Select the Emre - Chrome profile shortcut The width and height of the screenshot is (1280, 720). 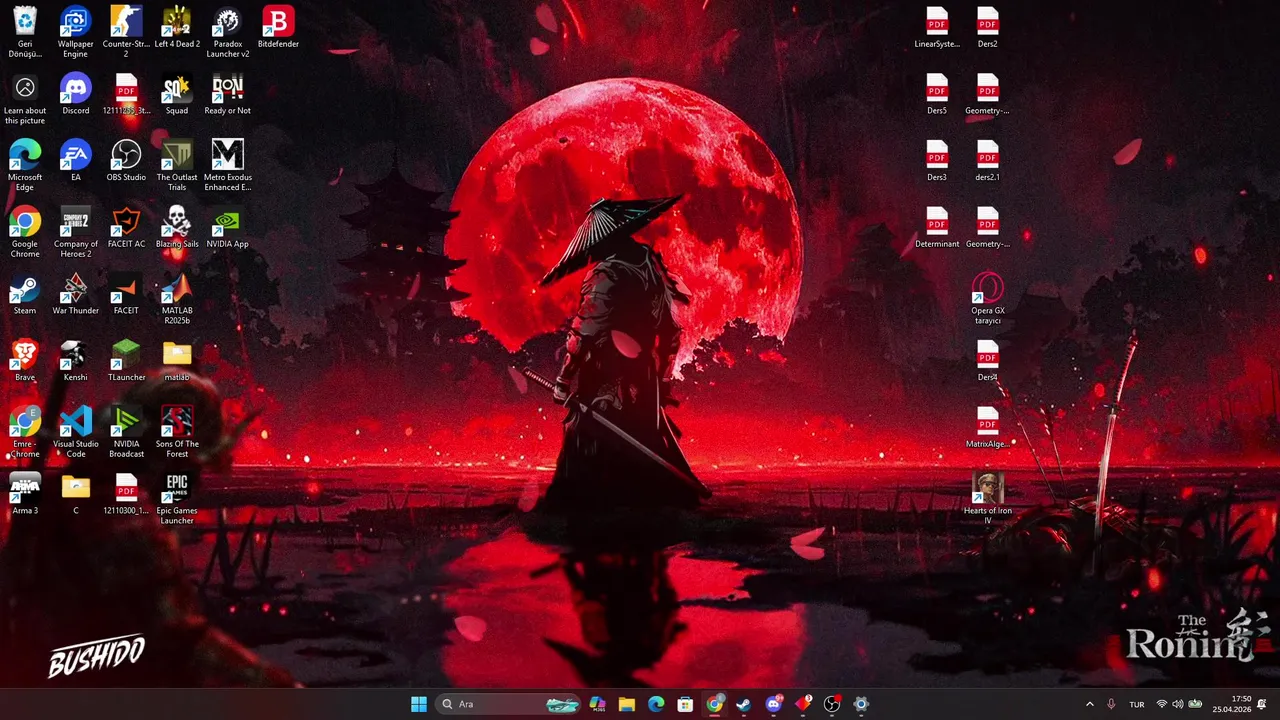(x=25, y=433)
